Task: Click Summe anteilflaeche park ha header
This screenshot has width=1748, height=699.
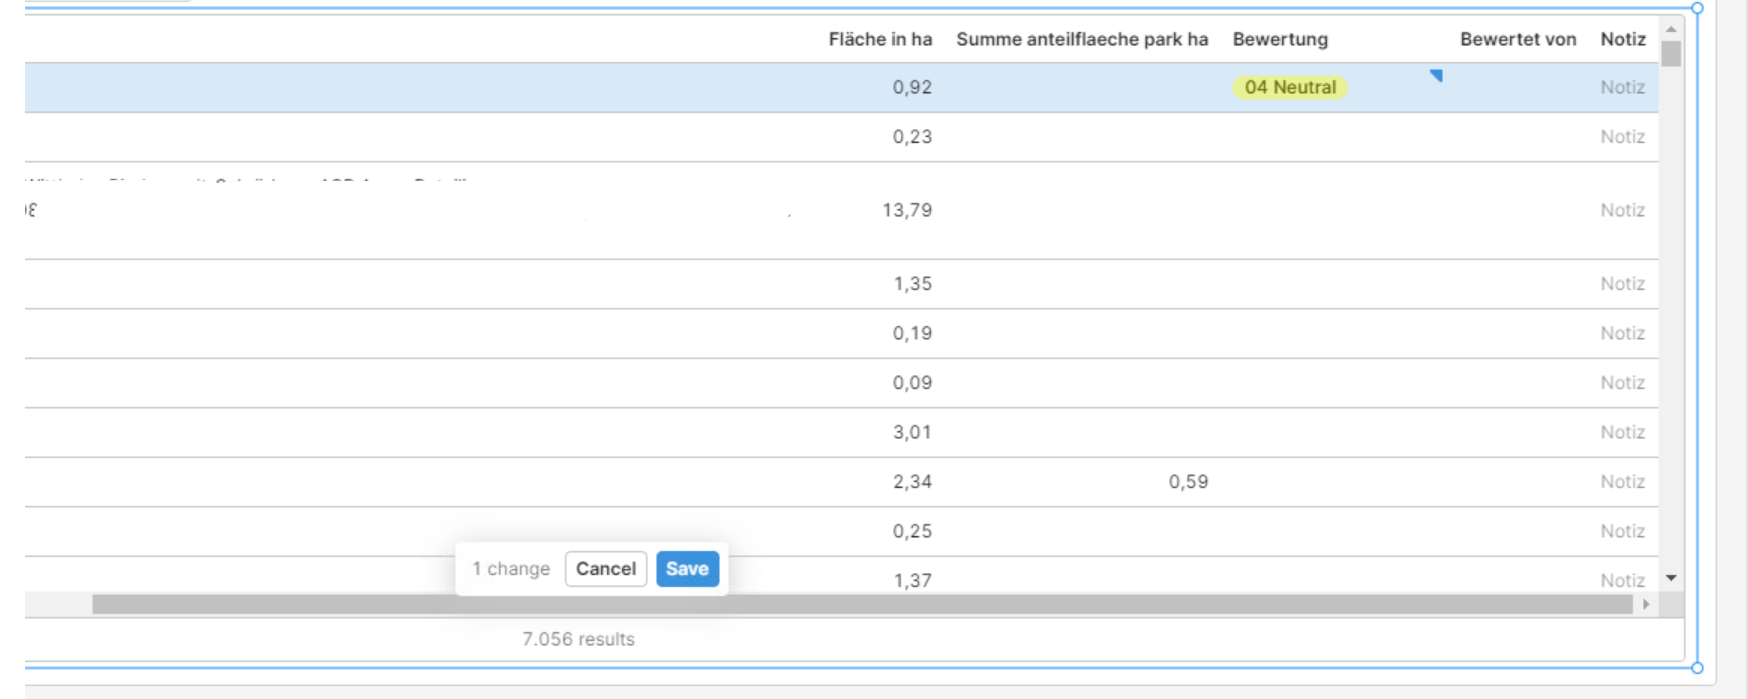Action: 1082,39
